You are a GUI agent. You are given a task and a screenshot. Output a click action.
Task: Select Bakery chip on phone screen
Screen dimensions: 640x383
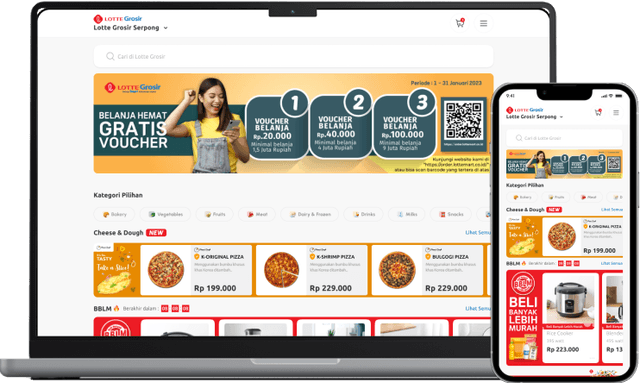tap(522, 197)
